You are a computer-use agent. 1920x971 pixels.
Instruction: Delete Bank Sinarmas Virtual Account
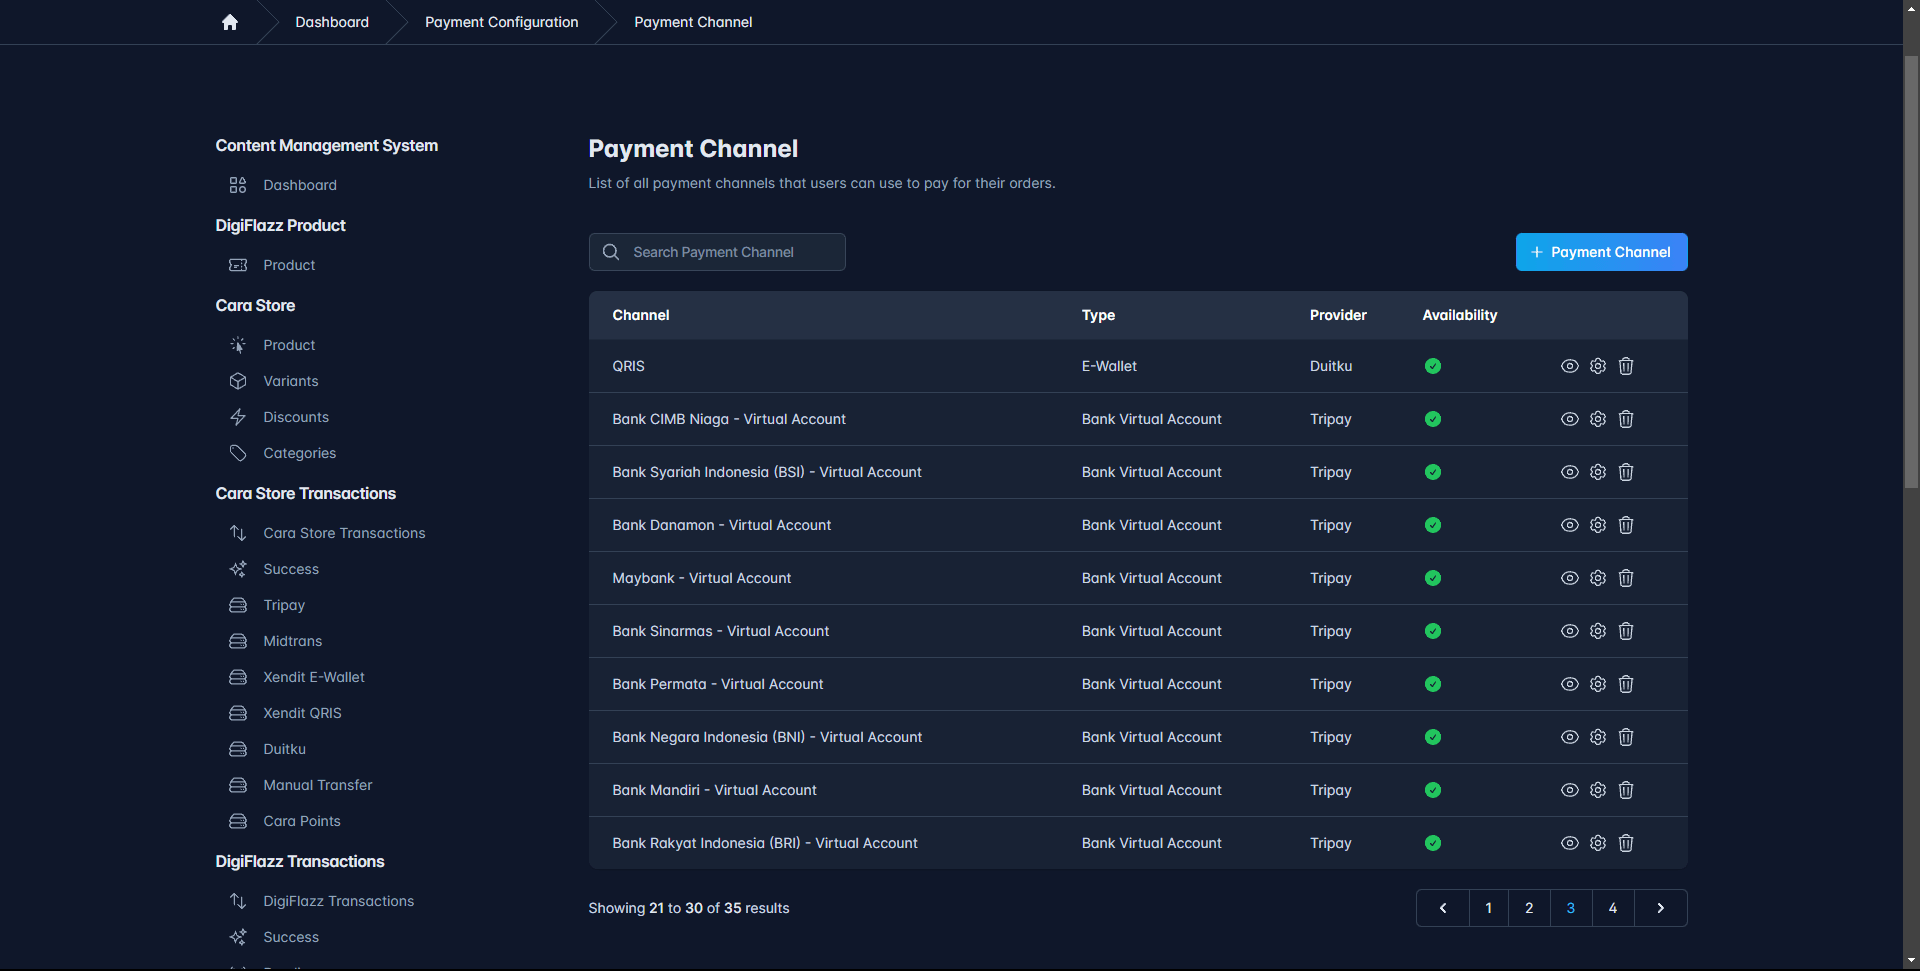tap(1626, 631)
